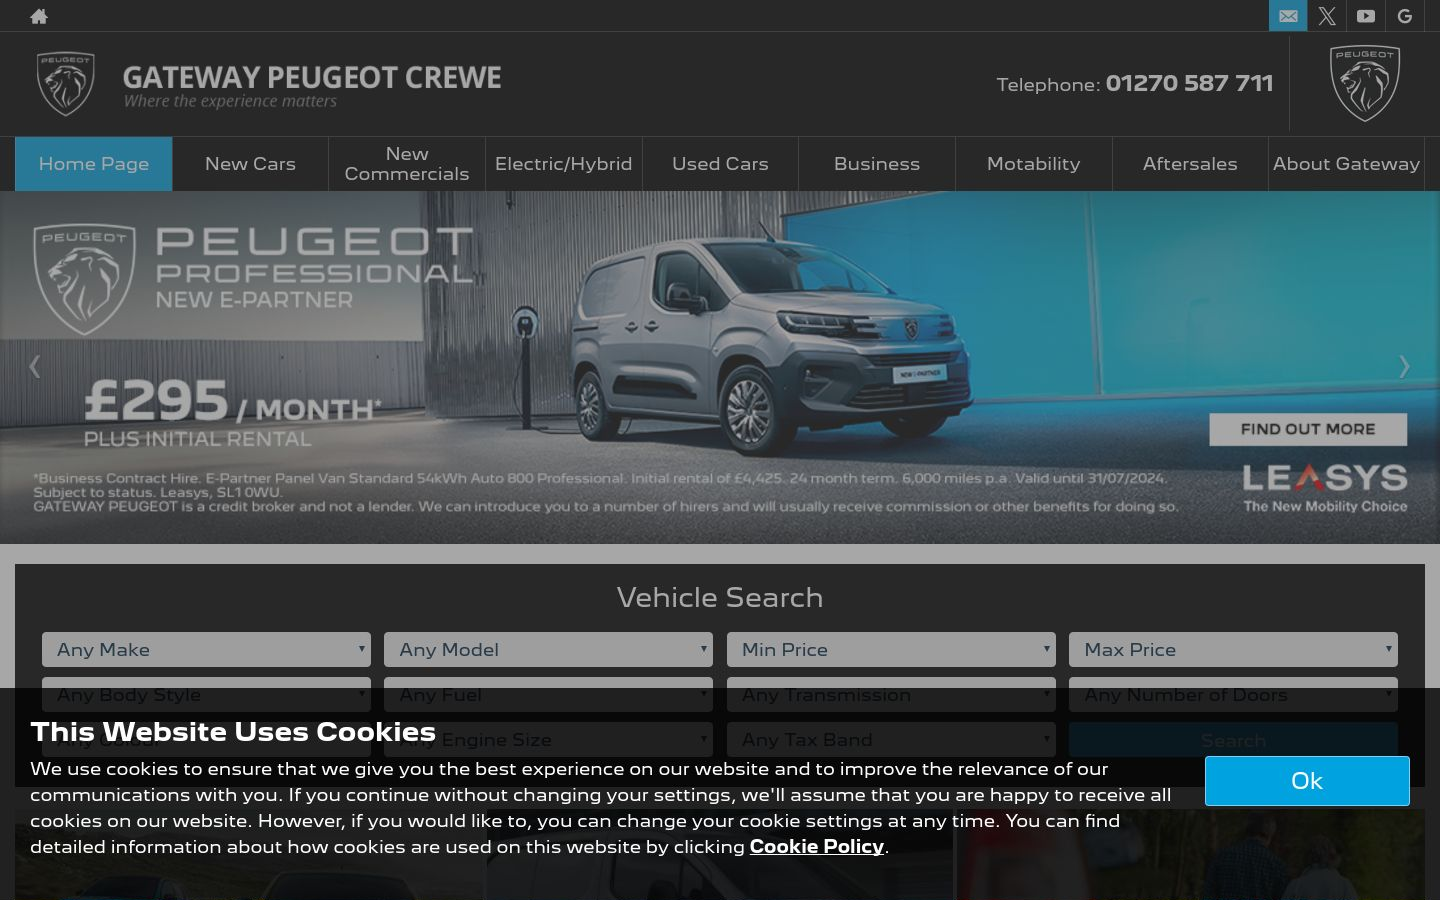
Task: Click the home icon in top bar
Action: point(39,16)
